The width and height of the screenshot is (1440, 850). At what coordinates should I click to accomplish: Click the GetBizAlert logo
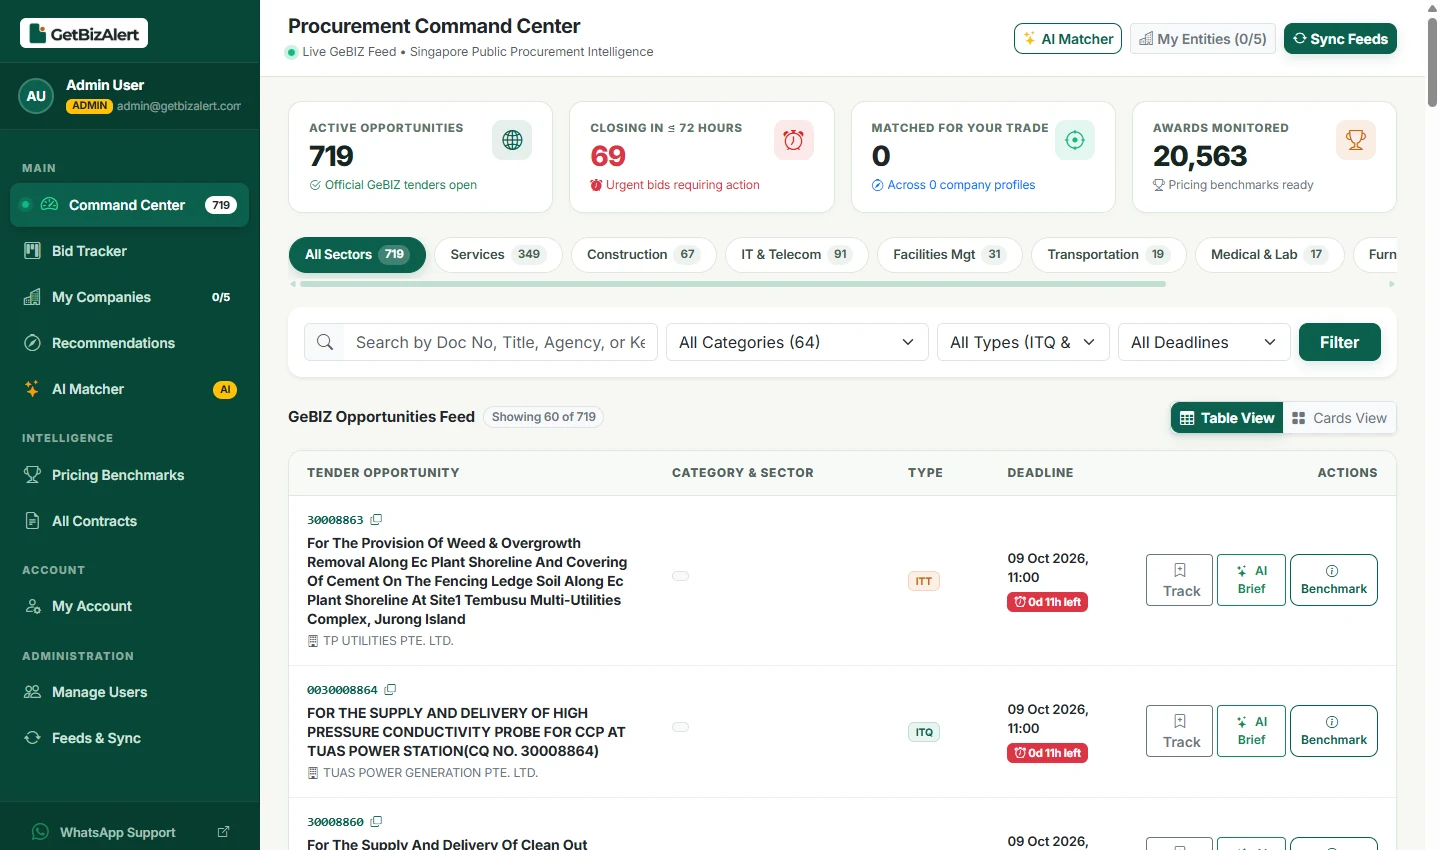[84, 33]
